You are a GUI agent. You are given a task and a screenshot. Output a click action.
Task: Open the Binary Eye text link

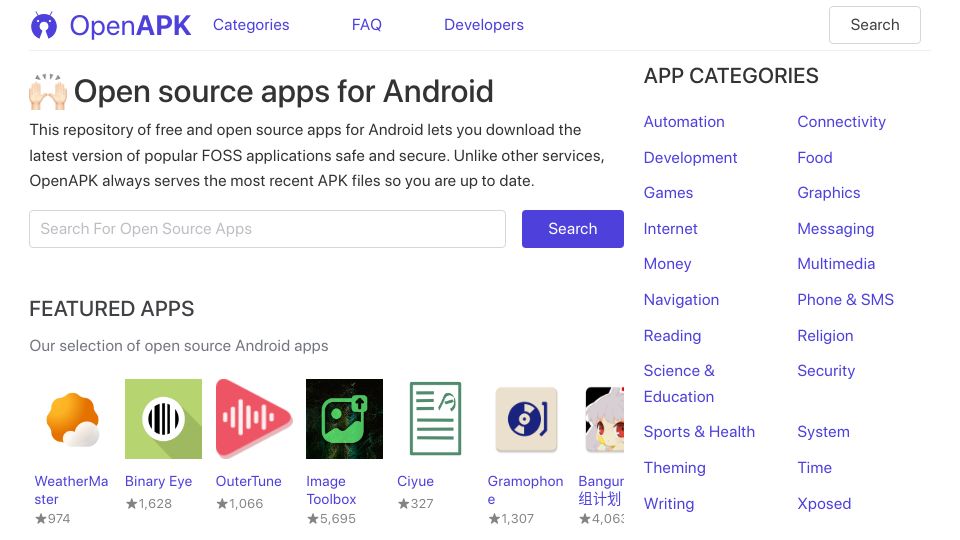tap(159, 481)
